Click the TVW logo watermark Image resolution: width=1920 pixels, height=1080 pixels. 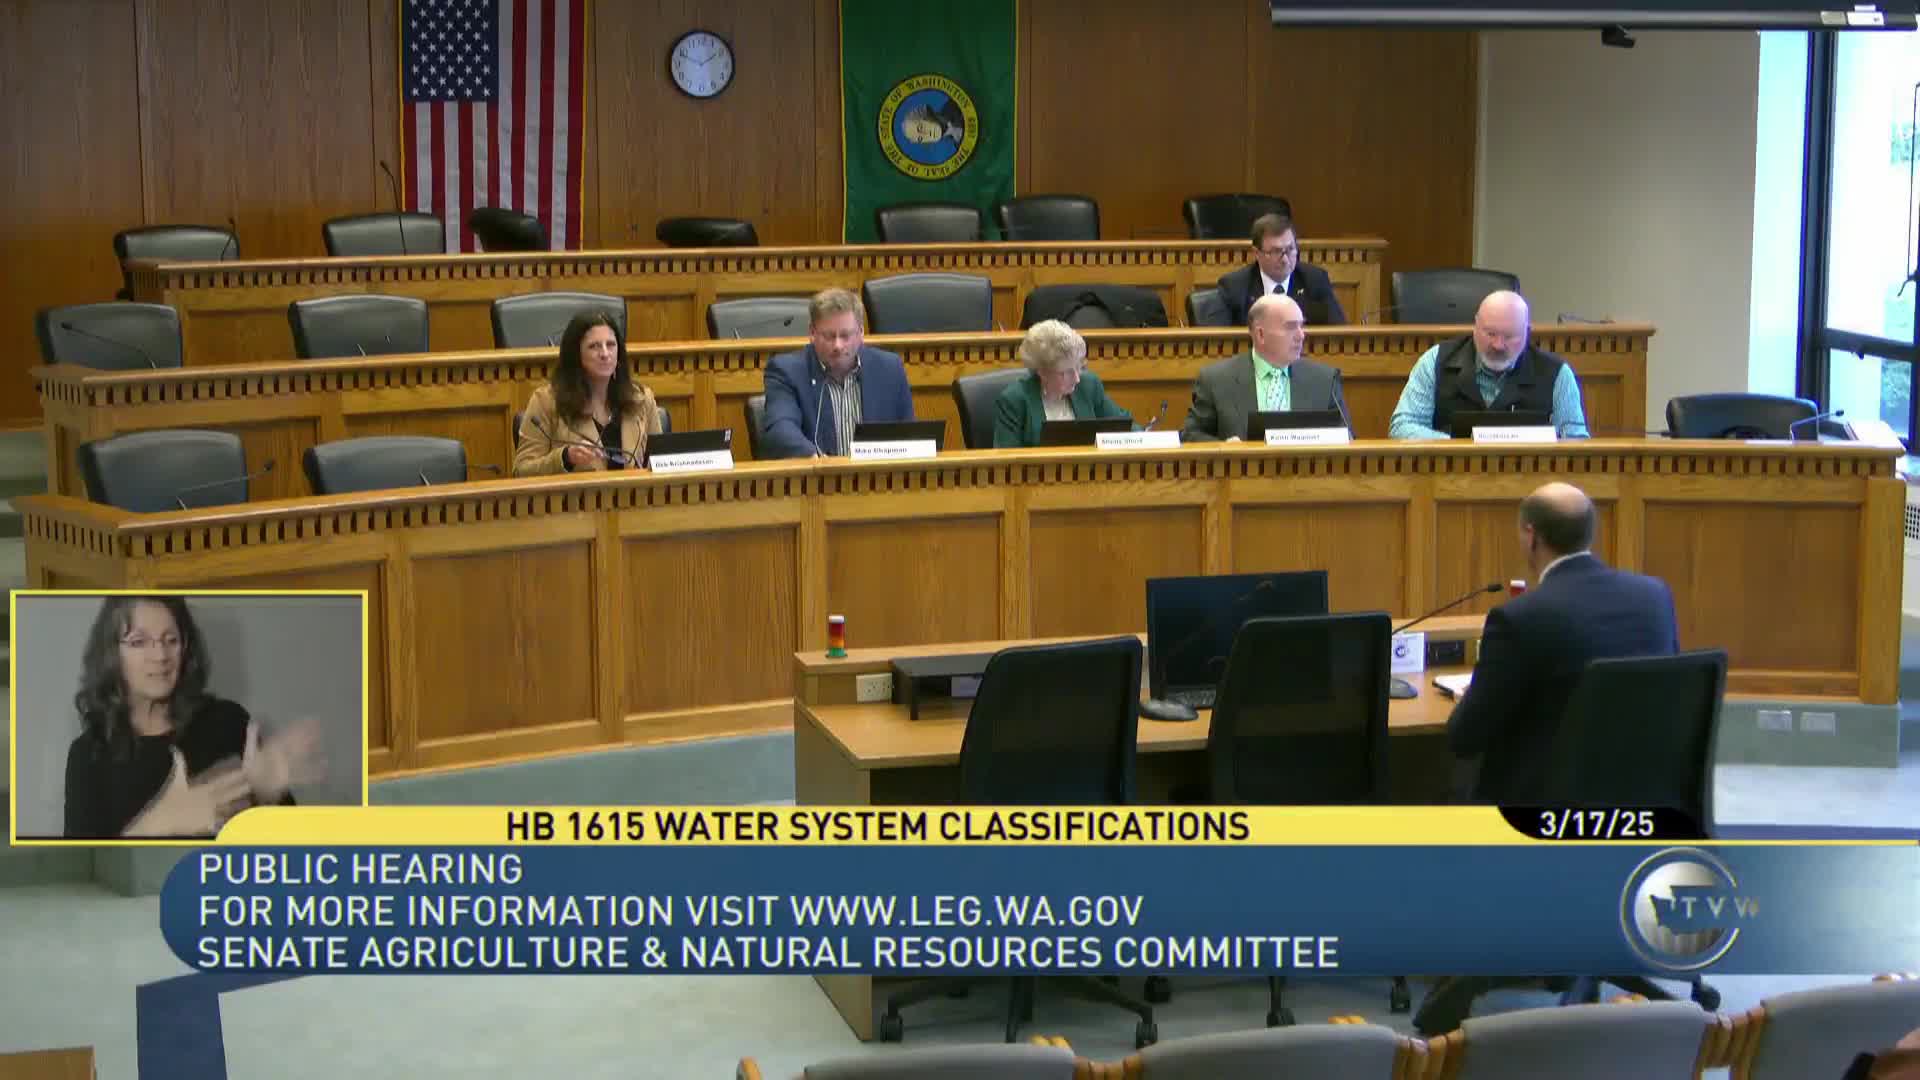[x=1686, y=908]
